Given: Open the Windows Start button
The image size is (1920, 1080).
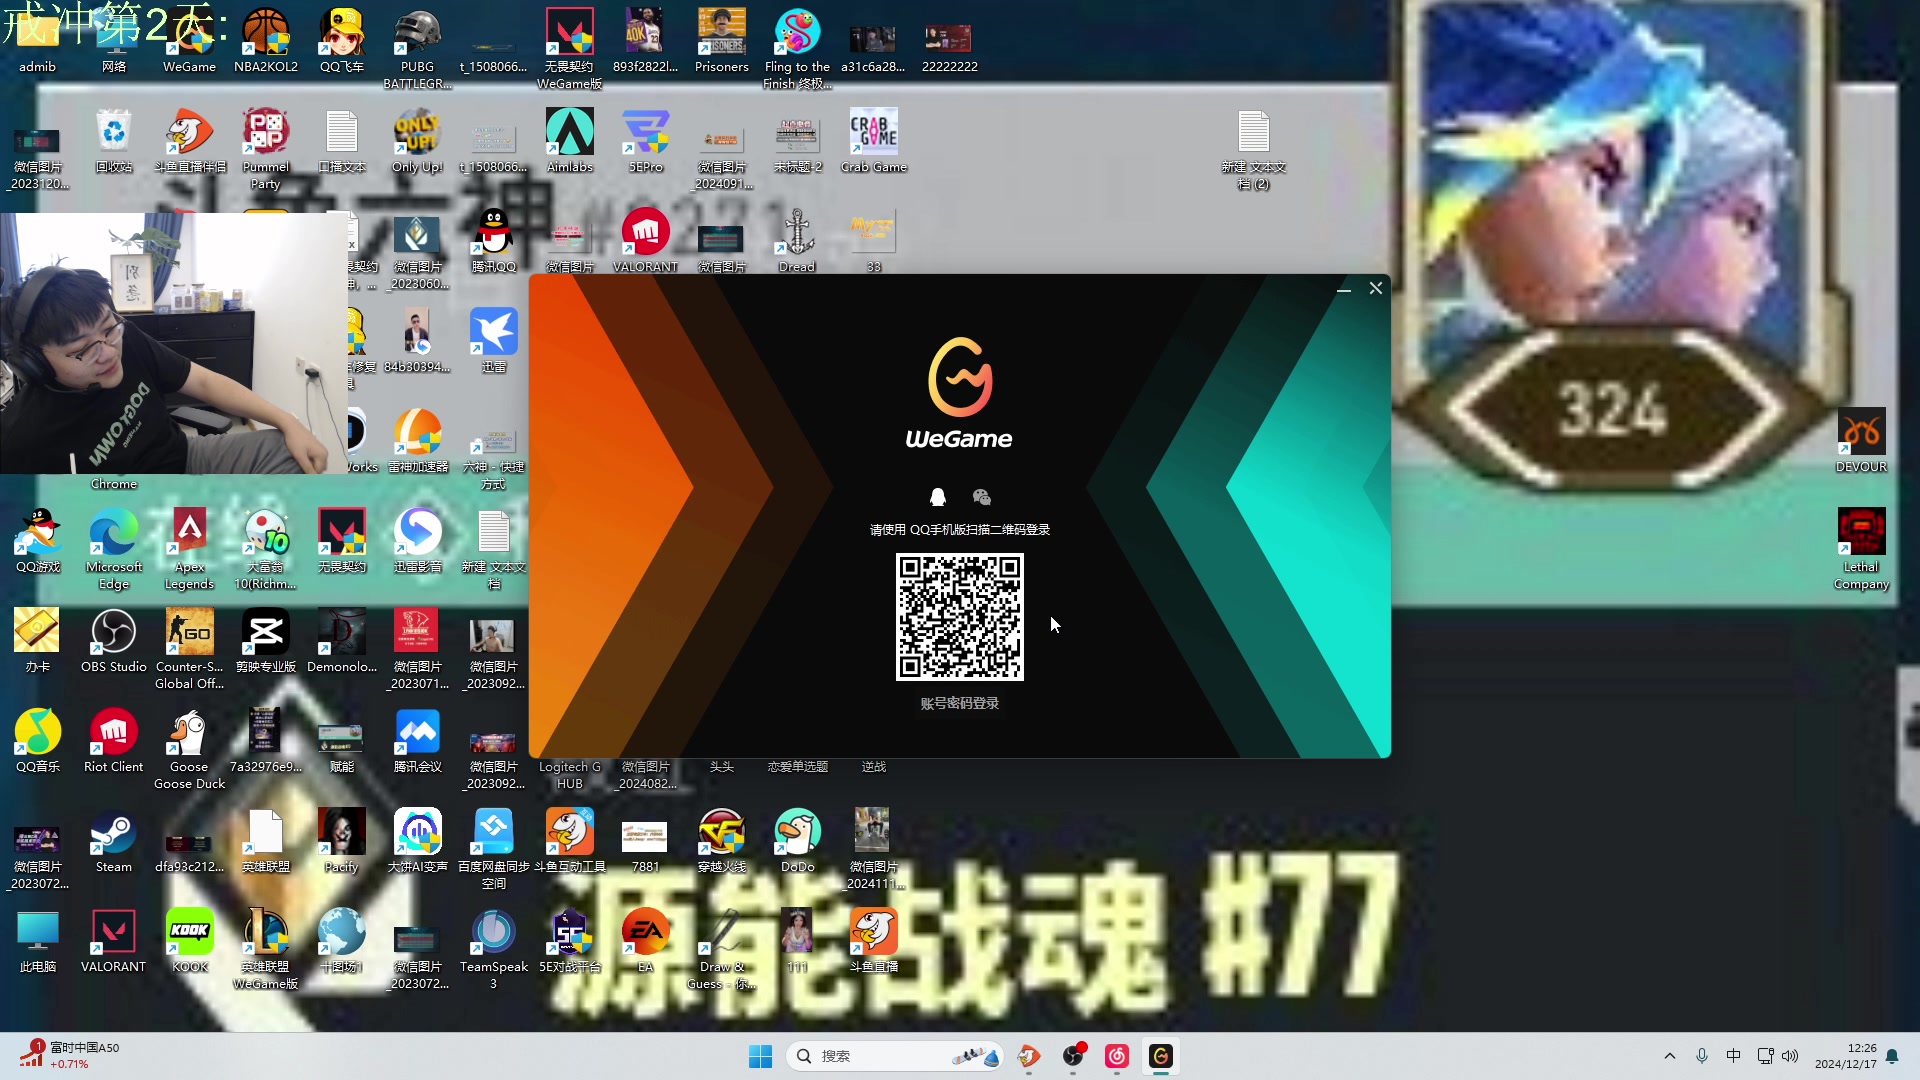Looking at the screenshot, I should (x=760, y=1056).
